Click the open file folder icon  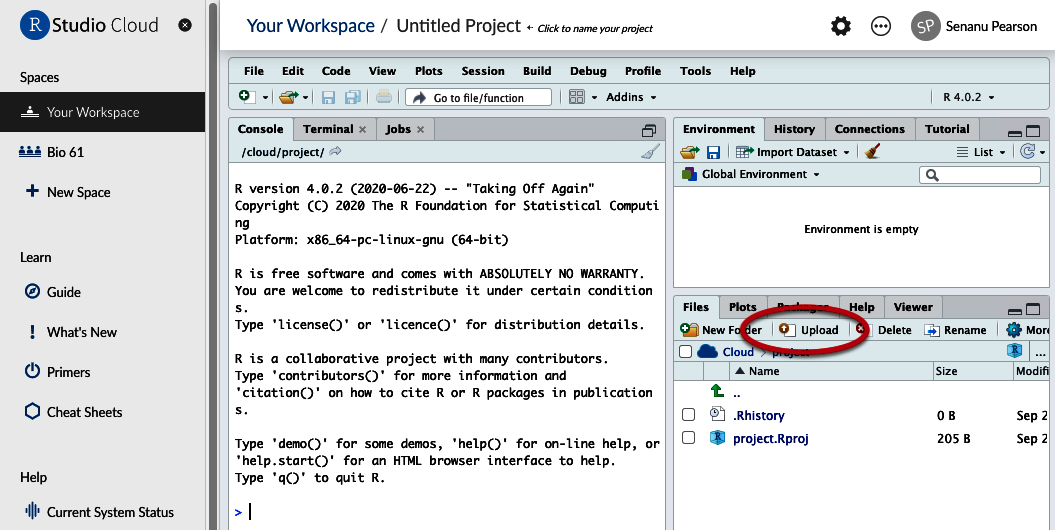pyautogui.click(x=289, y=98)
